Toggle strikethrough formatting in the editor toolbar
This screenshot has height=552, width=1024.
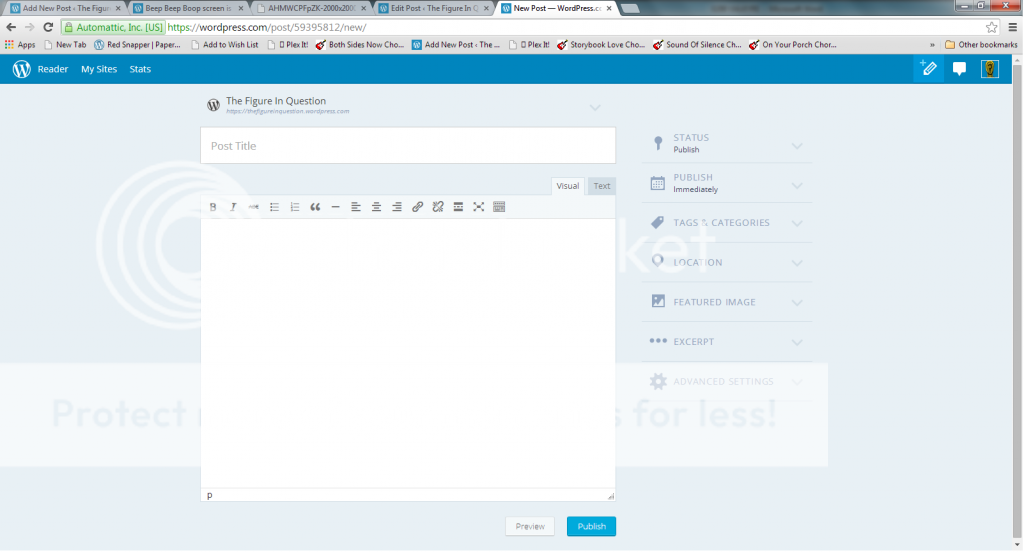tap(253, 207)
